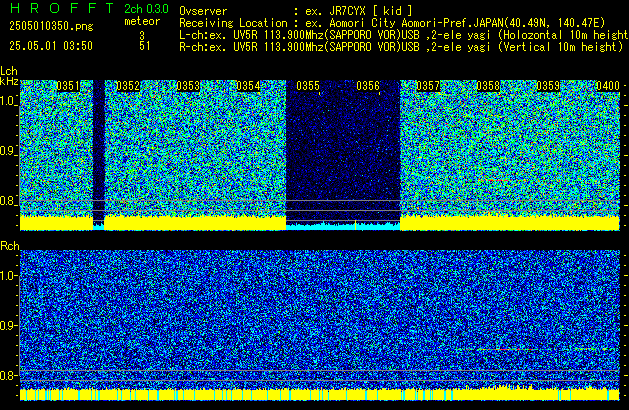Click time marker 0354 in Lch spectrogram
This screenshot has width=629, height=410.
tap(248, 86)
